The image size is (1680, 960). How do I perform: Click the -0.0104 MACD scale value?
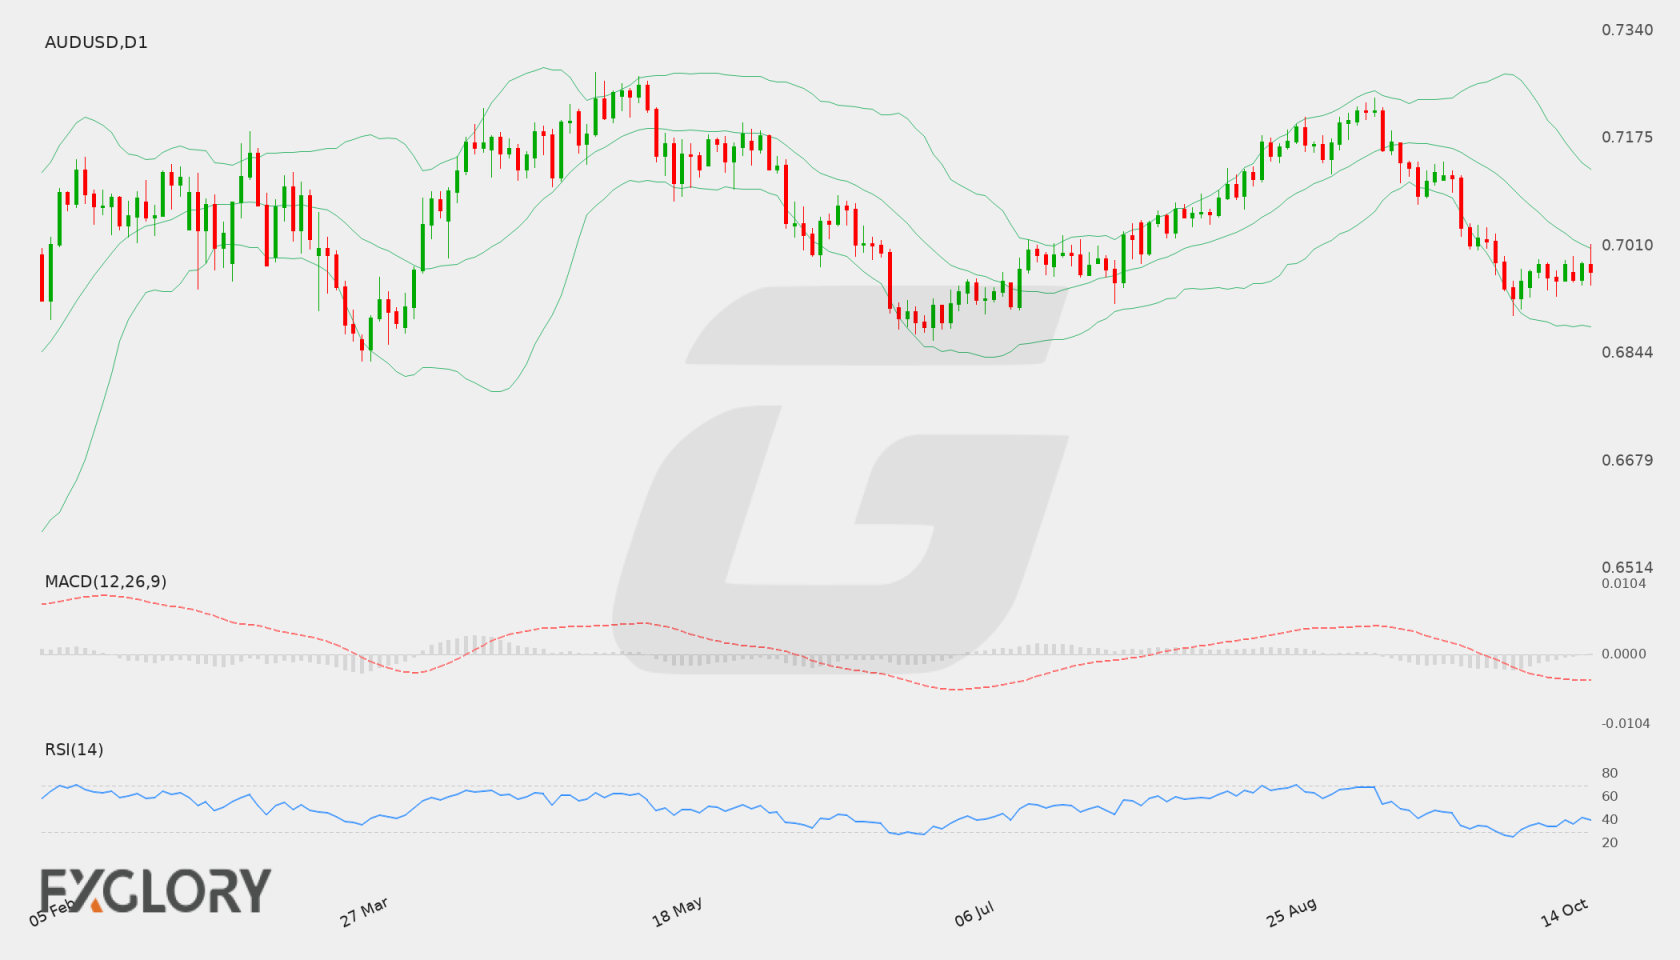click(1626, 723)
